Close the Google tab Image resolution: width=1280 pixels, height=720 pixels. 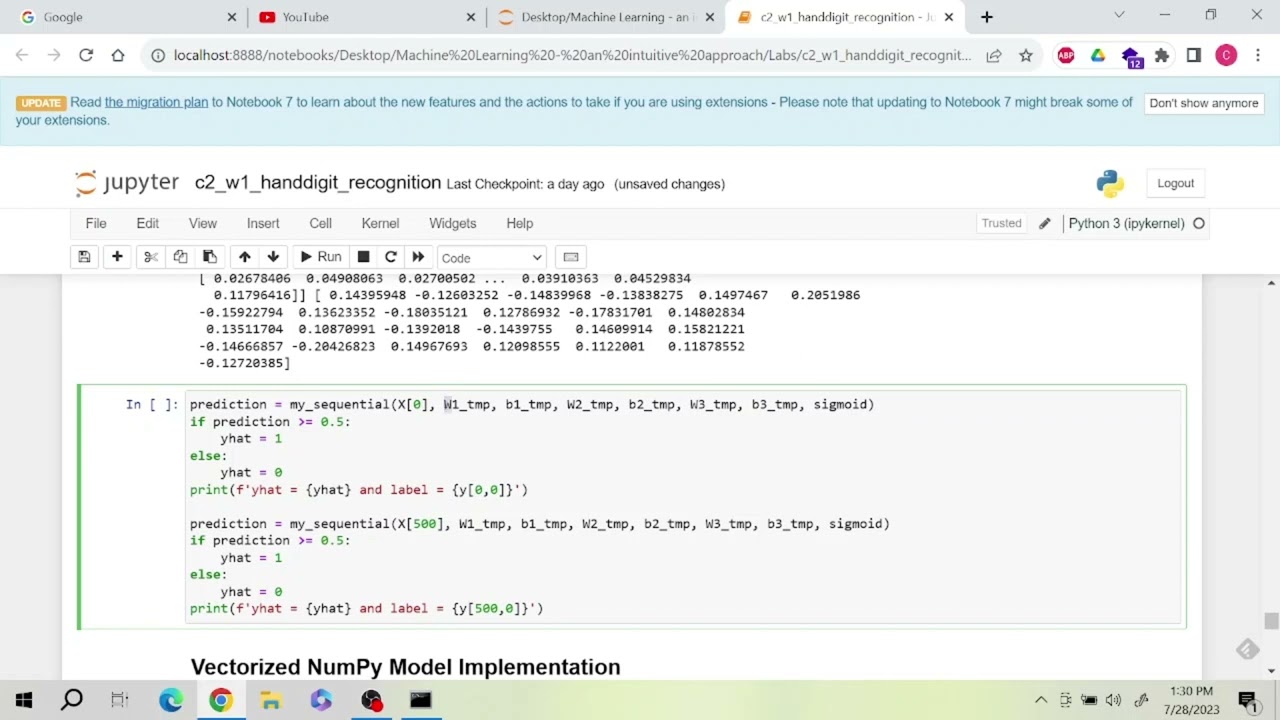232,17
